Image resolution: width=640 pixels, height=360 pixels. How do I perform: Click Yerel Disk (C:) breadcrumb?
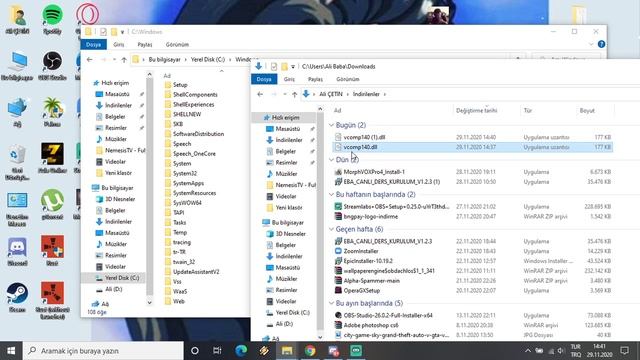pyautogui.click(x=208, y=60)
